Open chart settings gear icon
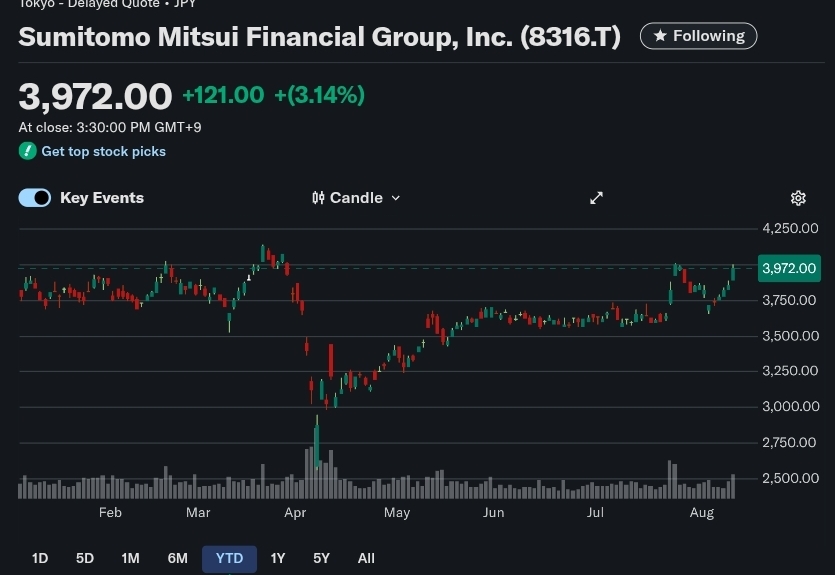Screen dimensions: 835x575 (798, 198)
